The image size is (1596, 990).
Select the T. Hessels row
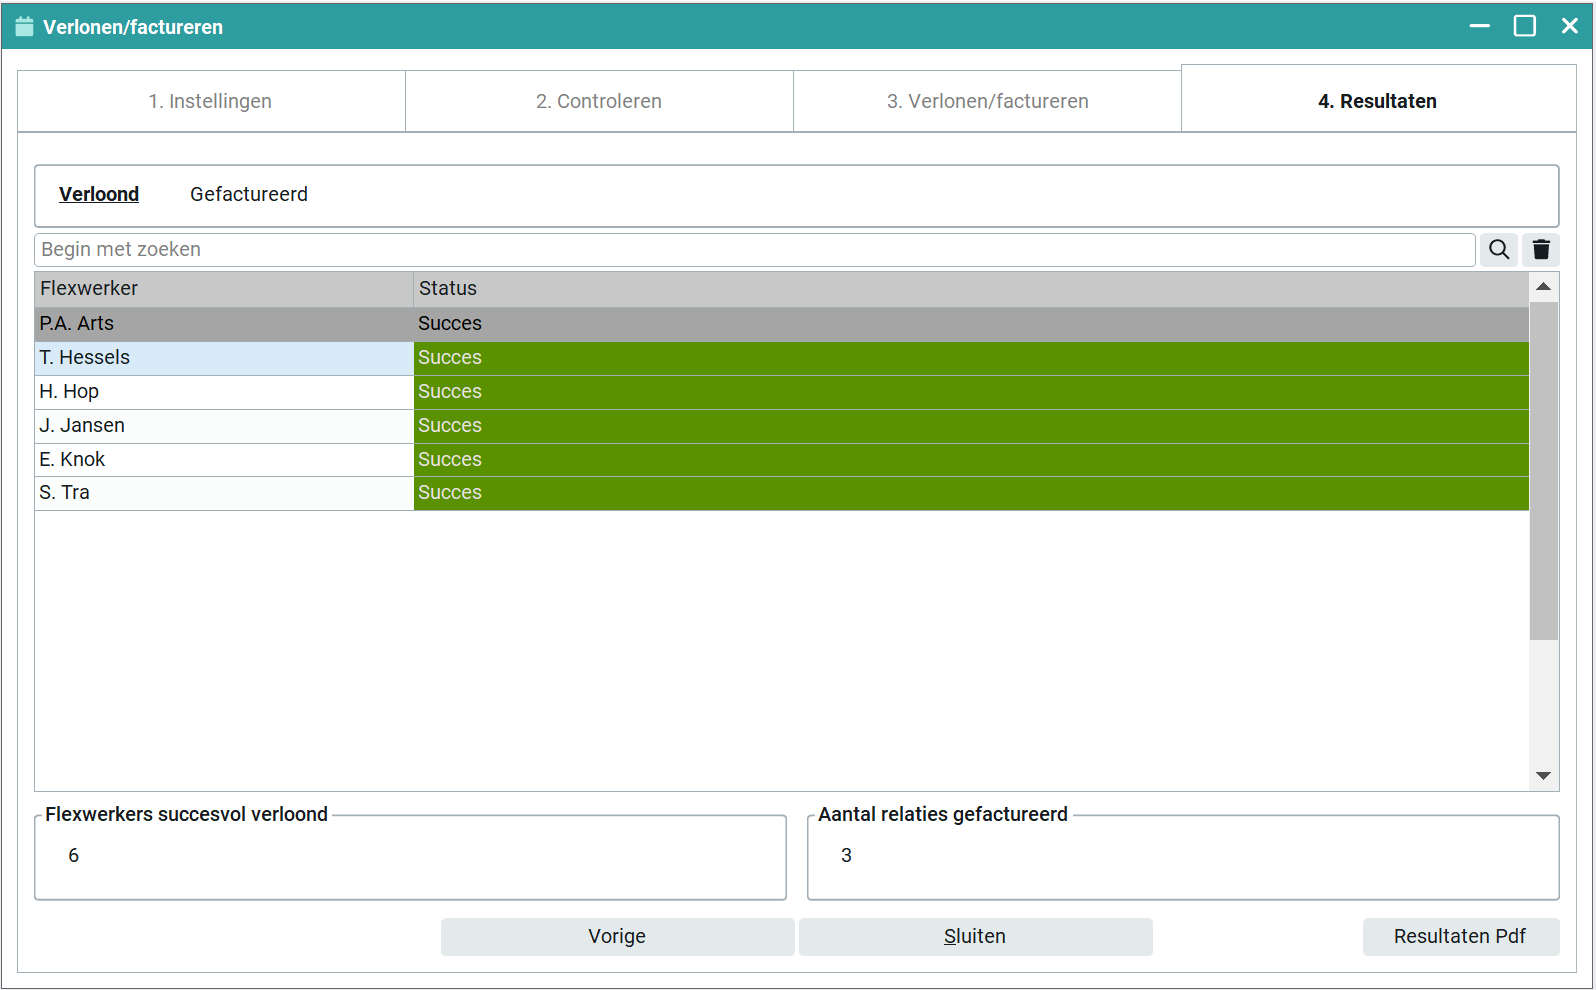click(224, 358)
